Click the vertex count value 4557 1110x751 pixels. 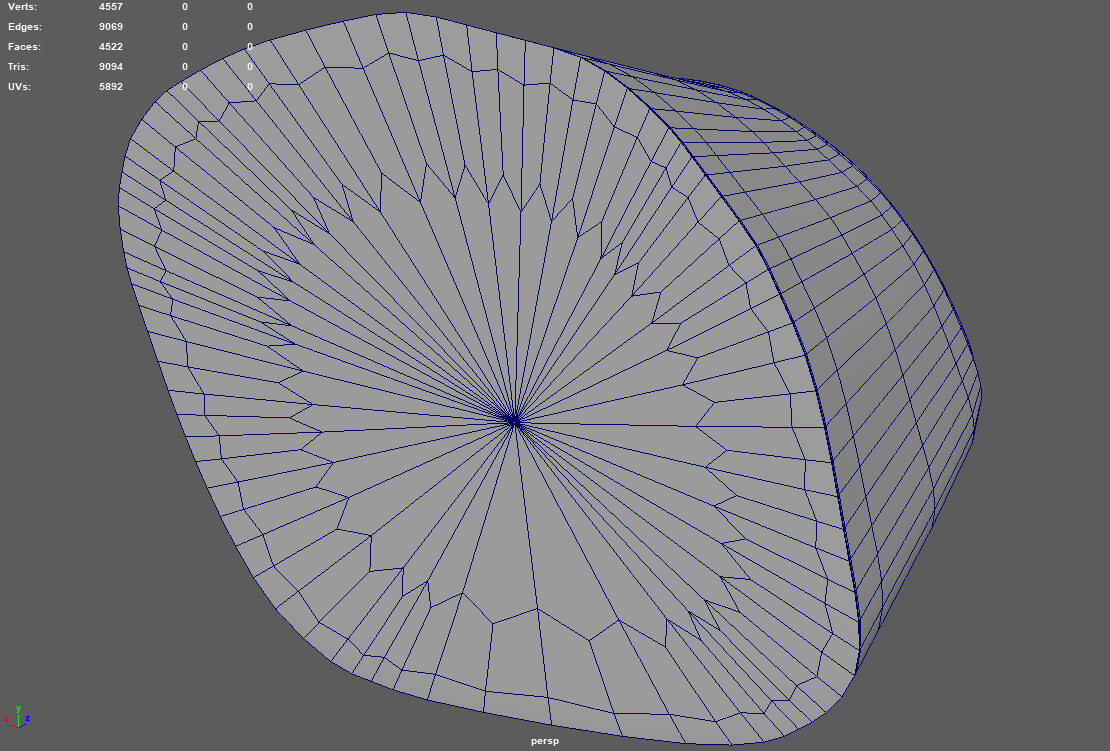click(110, 7)
